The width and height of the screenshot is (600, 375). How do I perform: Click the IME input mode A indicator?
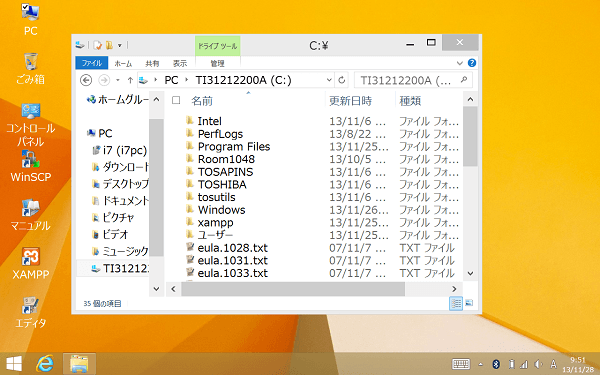coord(553,364)
